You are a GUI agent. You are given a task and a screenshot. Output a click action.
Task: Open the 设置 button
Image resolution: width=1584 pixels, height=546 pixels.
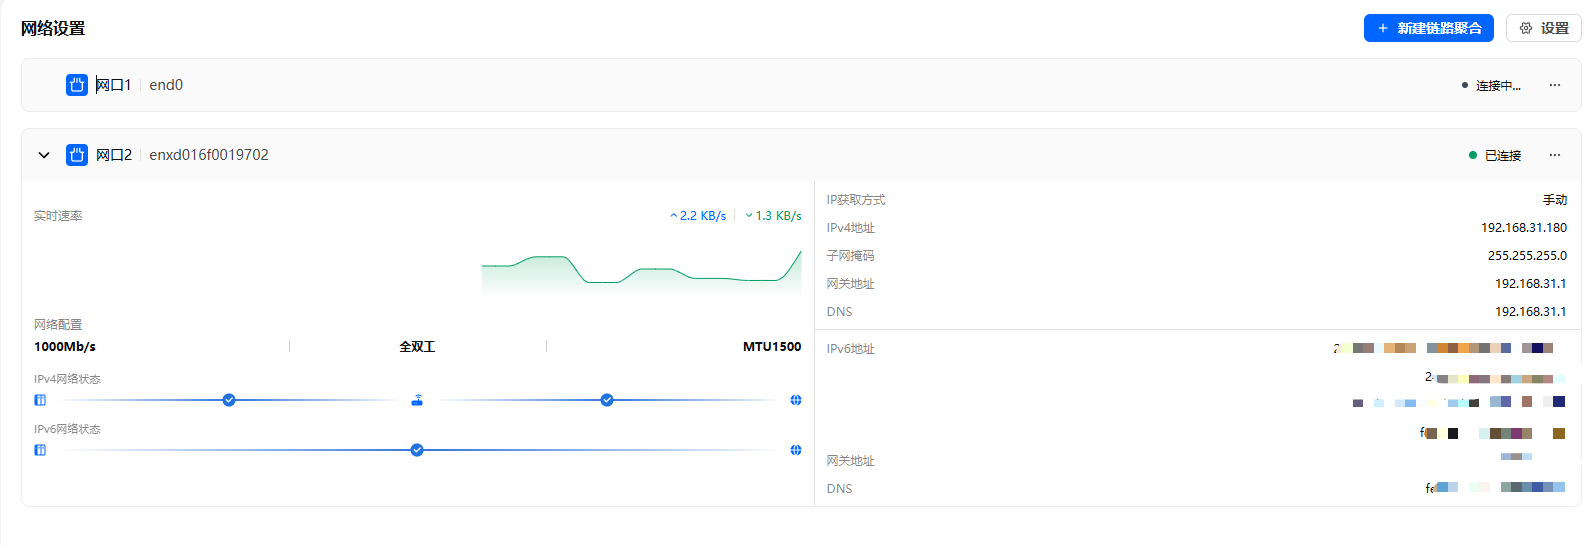coord(1543,28)
